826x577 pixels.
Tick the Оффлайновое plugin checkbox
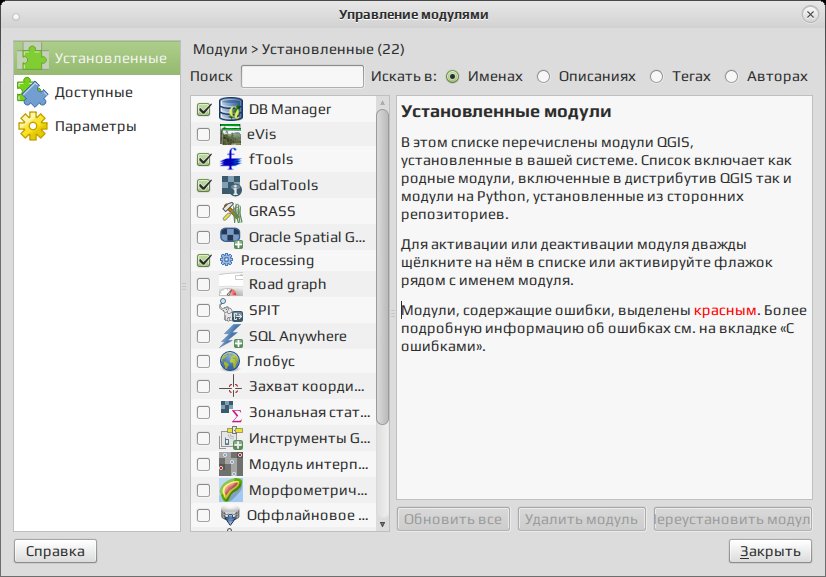(x=203, y=515)
